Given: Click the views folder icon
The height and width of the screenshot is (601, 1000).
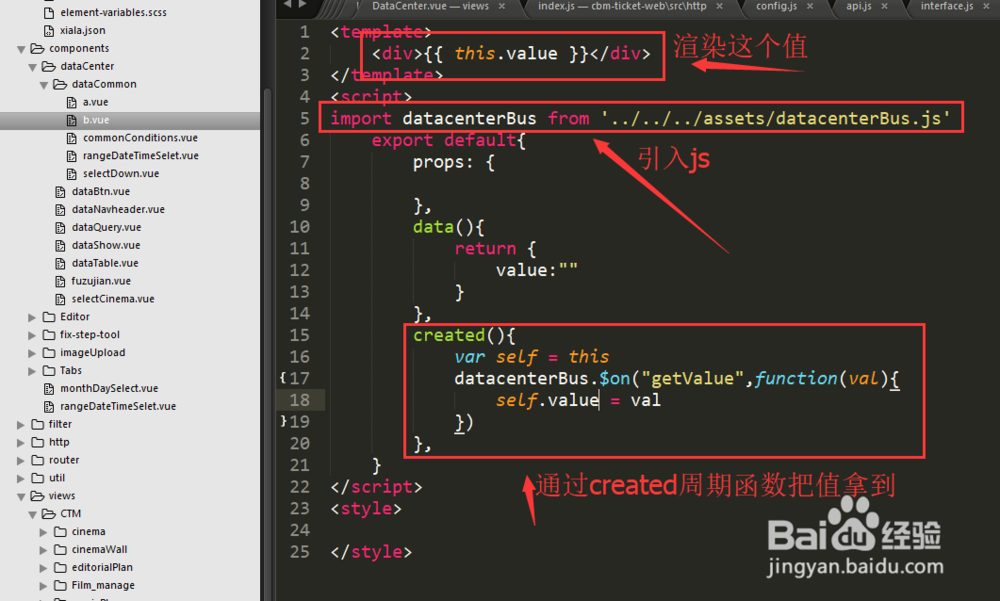Looking at the screenshot, I should (38, 496).
